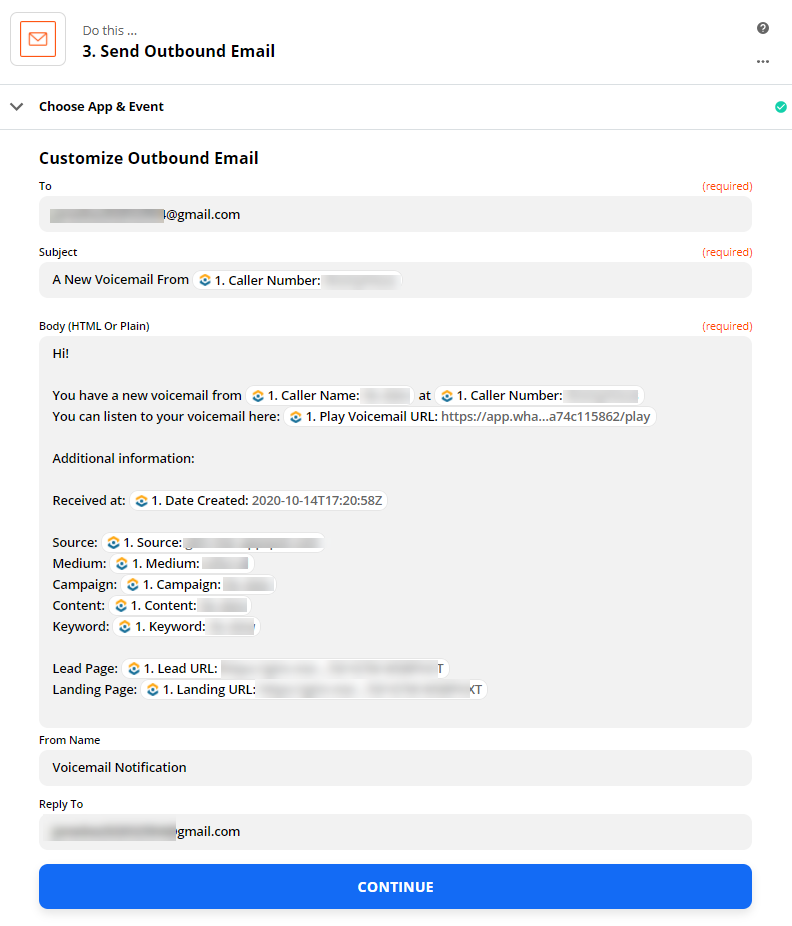Screen dimensions: 792x926
Task: Click the orange email app icon
Action: click(x=38, y=39)
